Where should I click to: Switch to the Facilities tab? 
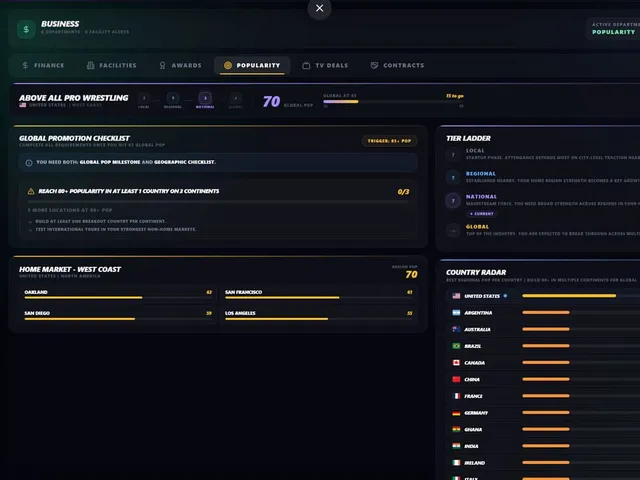point(111,65)
